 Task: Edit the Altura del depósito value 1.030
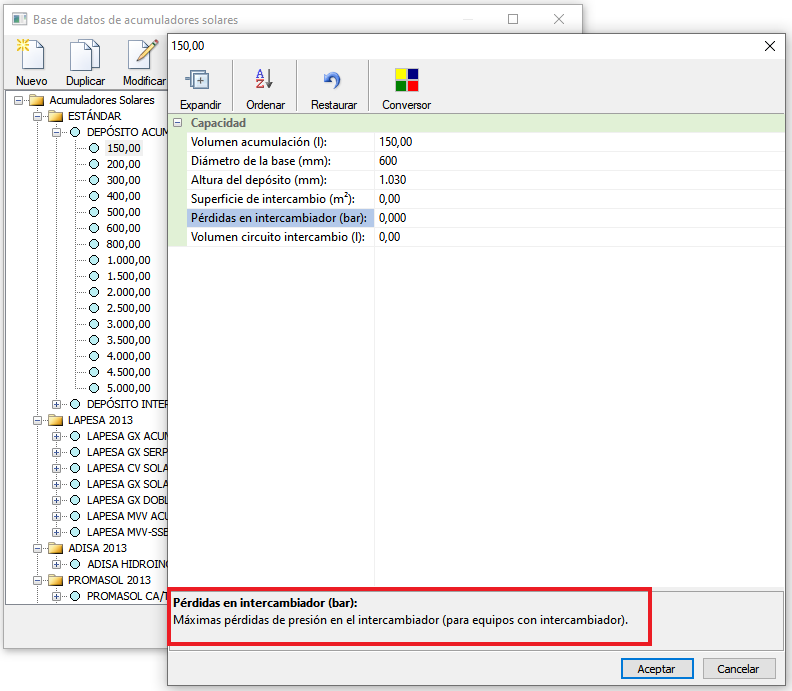click(579, 180)
